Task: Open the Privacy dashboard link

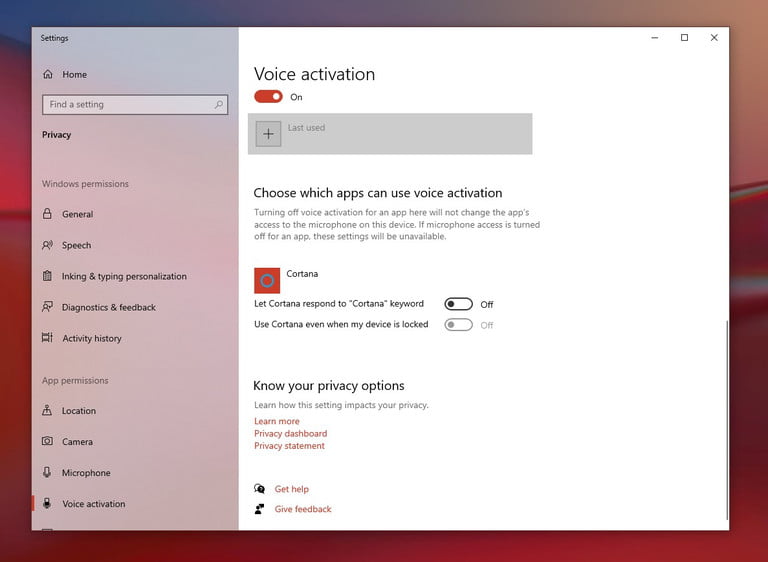Action: tap(290, 434)
